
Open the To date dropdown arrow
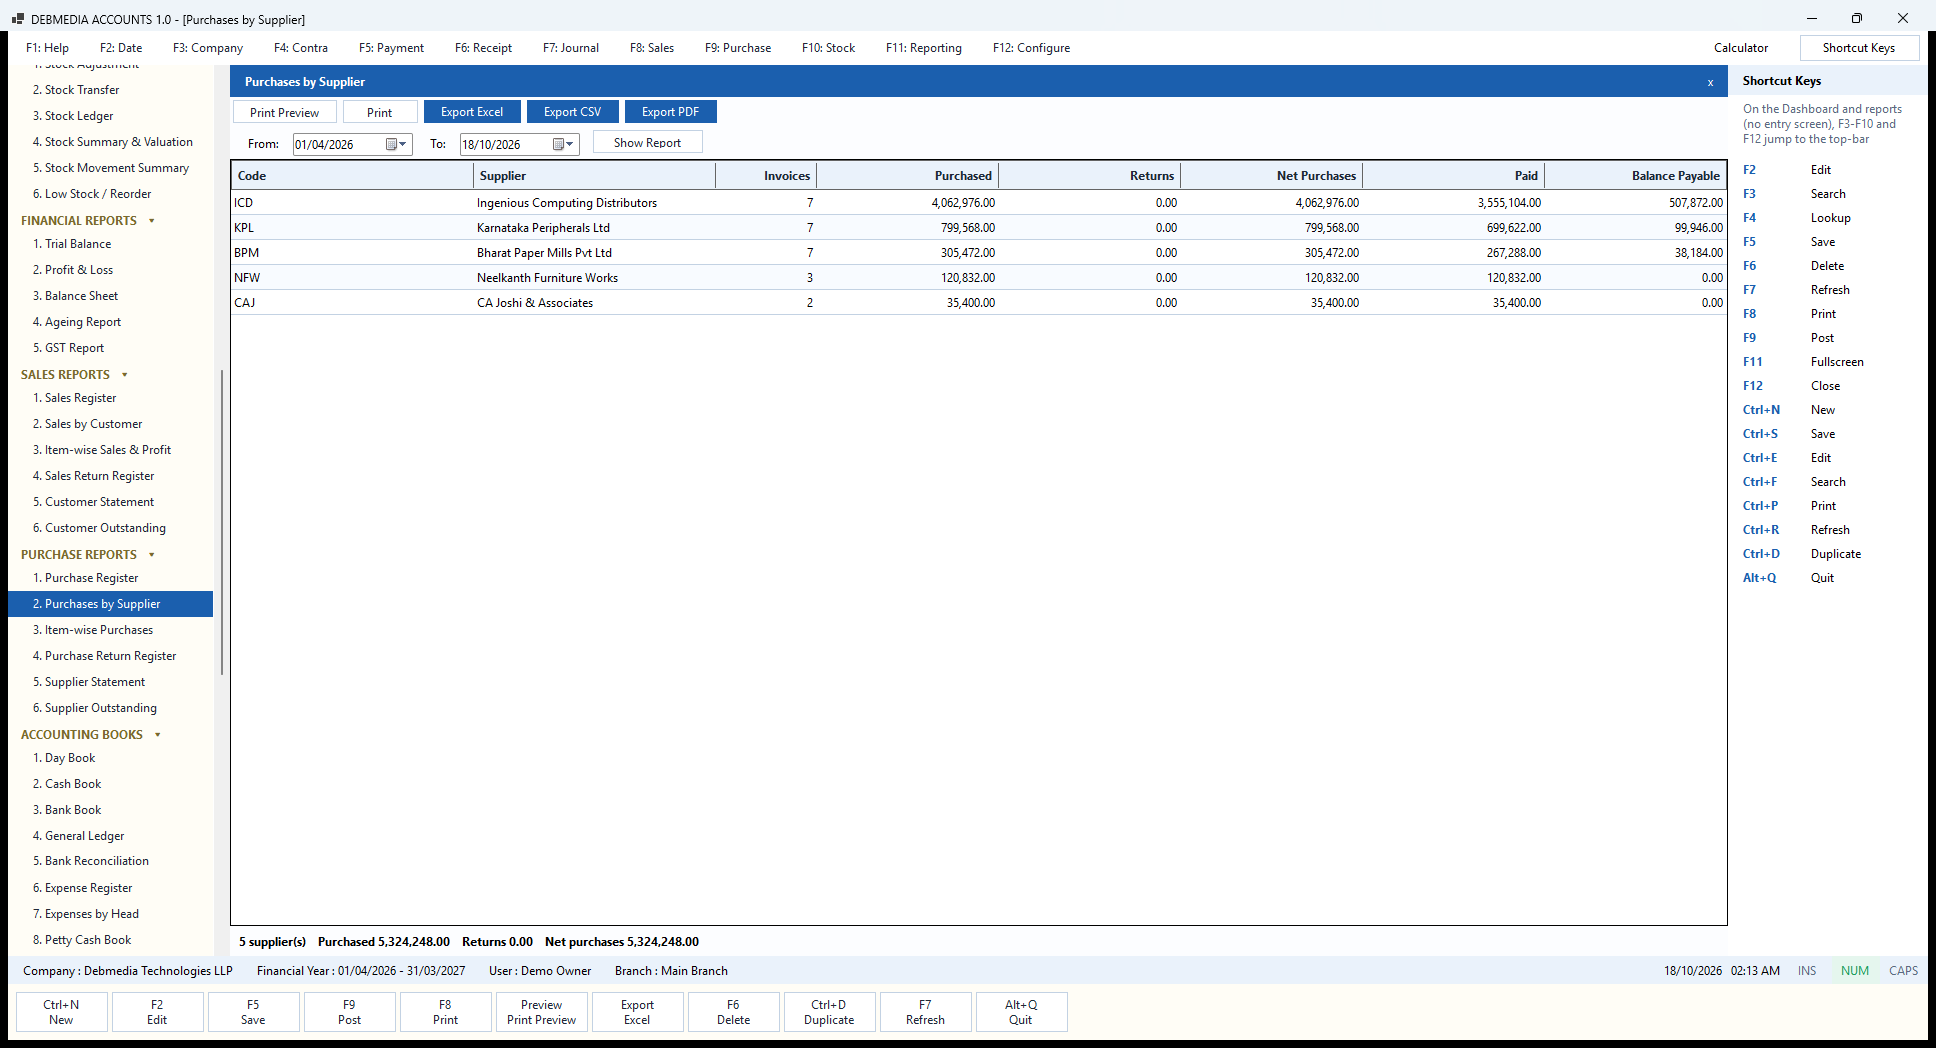click(x=570, y=144)
